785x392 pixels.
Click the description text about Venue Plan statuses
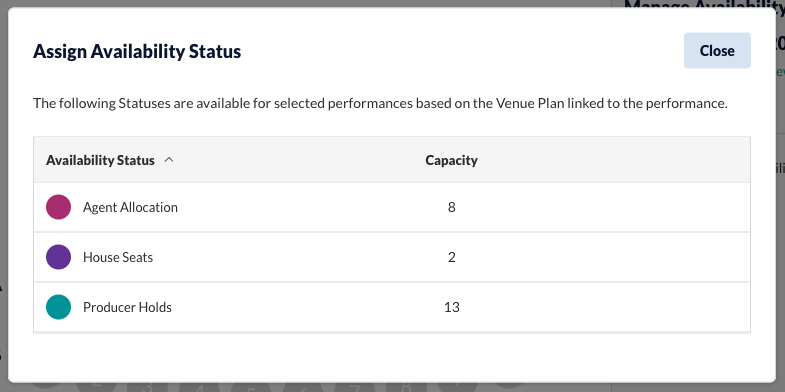[380, 104]
